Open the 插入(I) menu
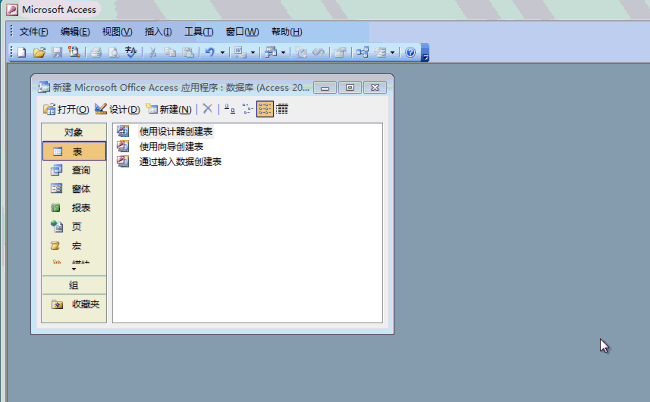The height and width of the screenshot is (402, 650). coord(158,32)
